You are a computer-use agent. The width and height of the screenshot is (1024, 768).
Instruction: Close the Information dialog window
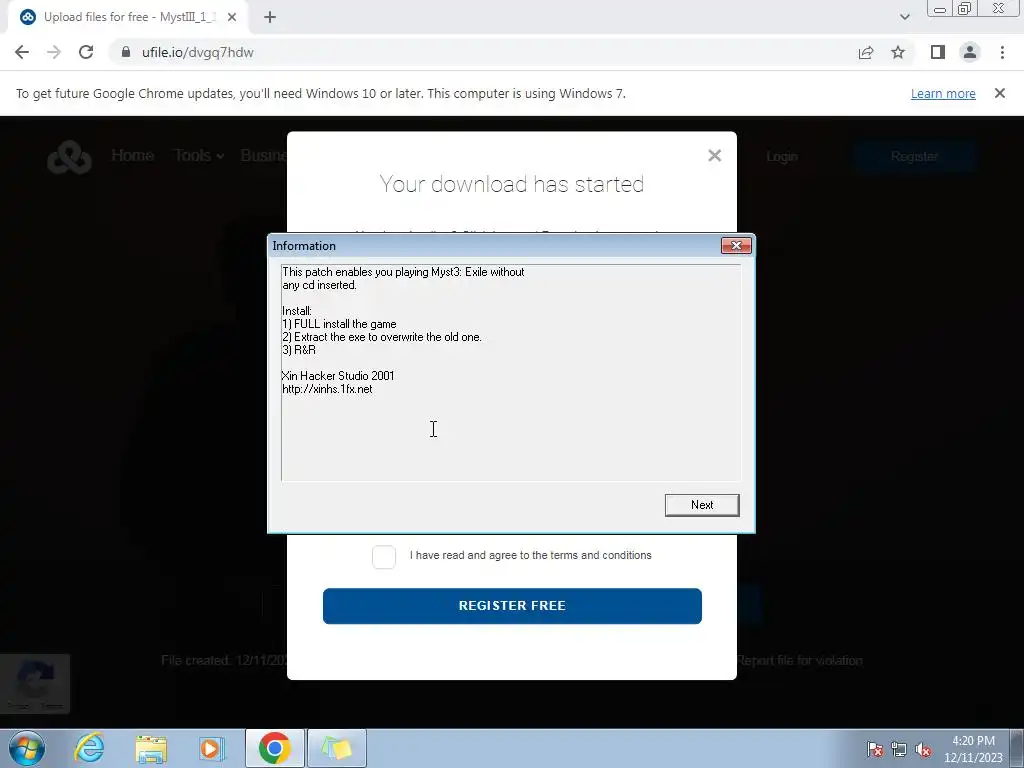(736, 246)
